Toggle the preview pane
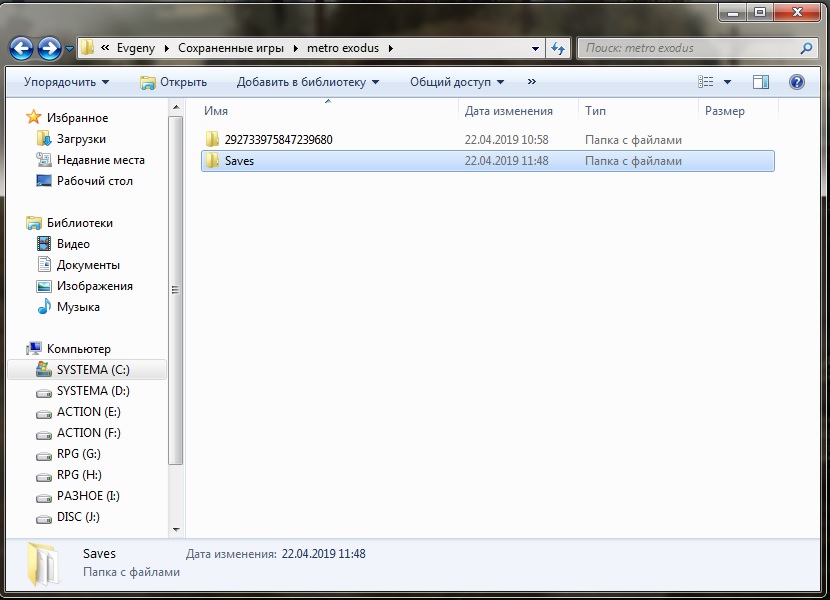 [x=761, y=82]
